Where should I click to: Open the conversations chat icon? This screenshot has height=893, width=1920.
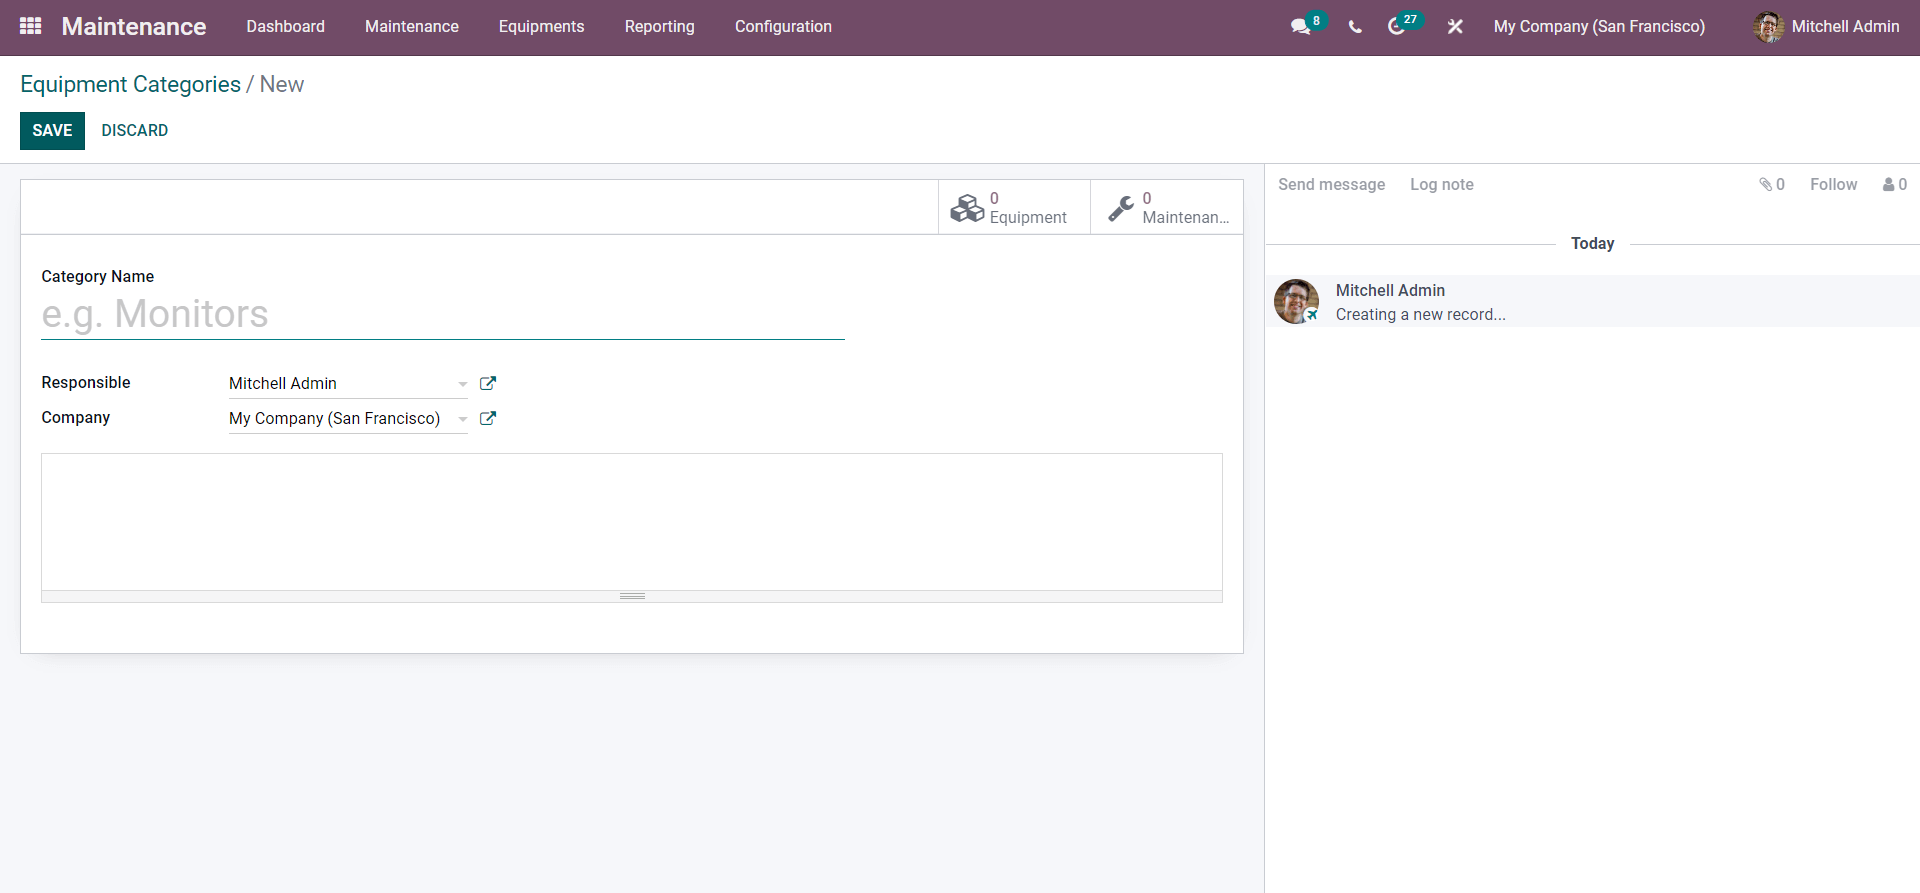(x=1300, y=27)
